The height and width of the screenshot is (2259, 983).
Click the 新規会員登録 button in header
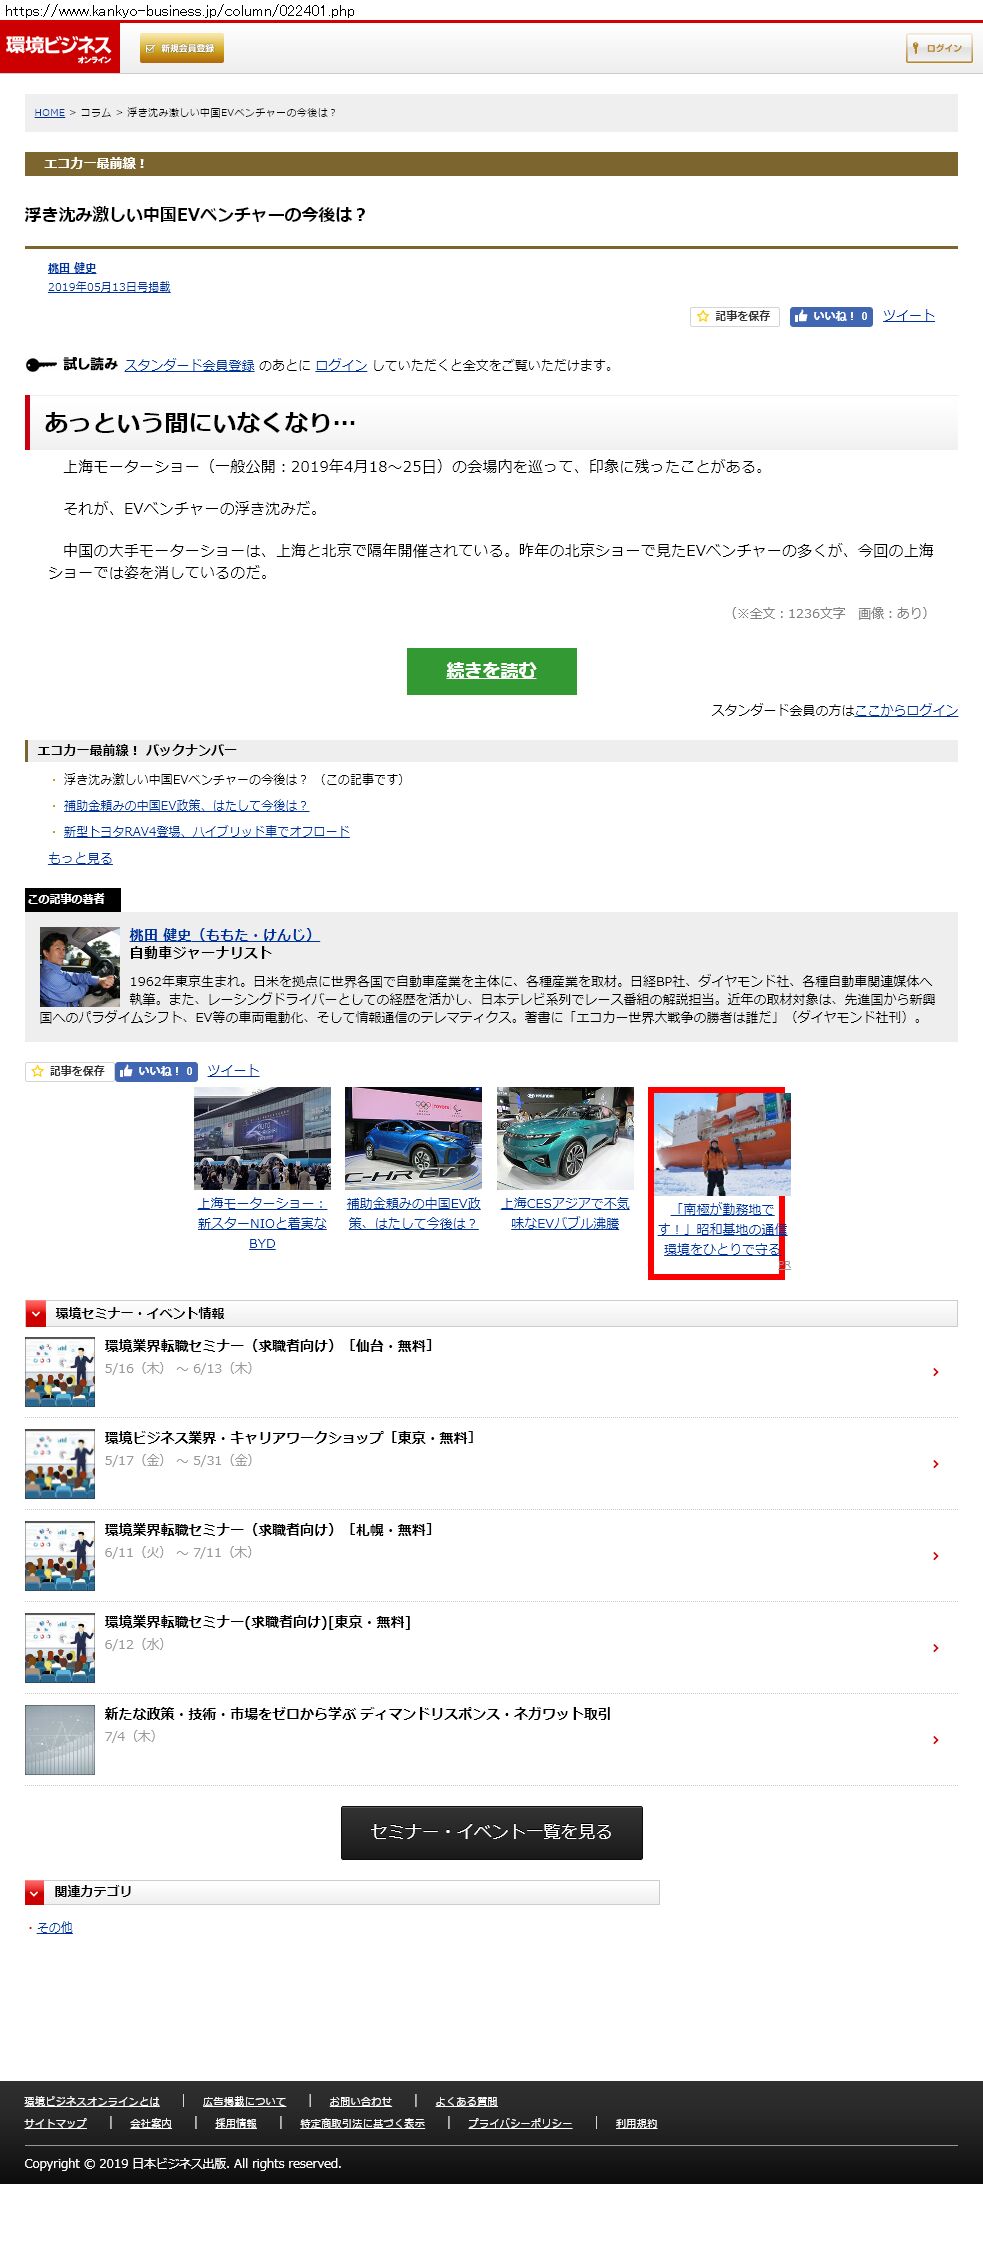(x=181, y=48)
